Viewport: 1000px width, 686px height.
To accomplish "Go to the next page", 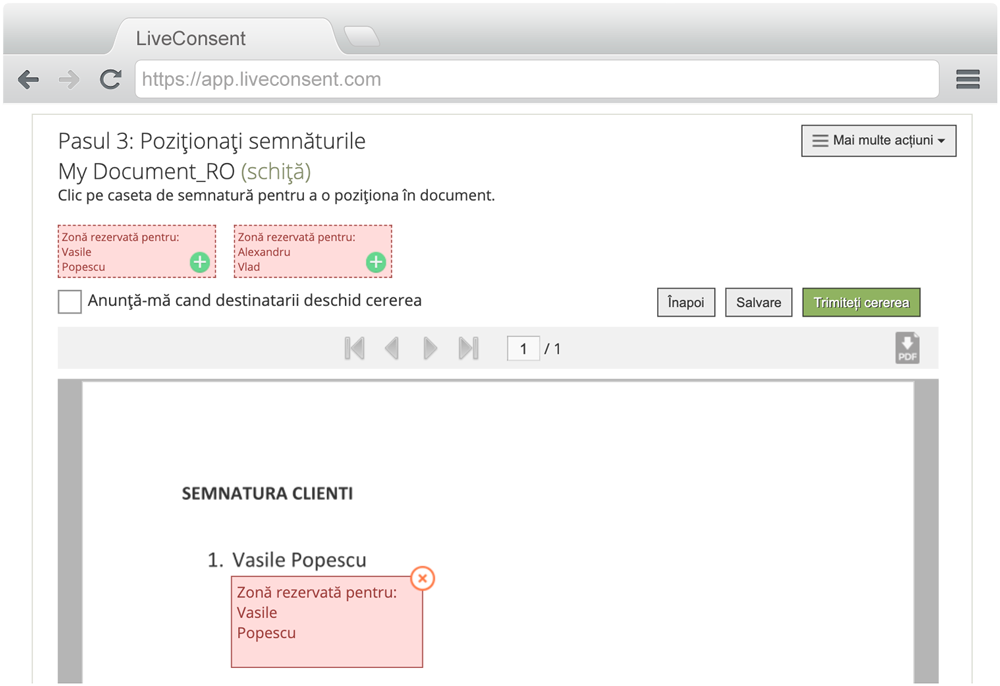I will coord(430,348).
